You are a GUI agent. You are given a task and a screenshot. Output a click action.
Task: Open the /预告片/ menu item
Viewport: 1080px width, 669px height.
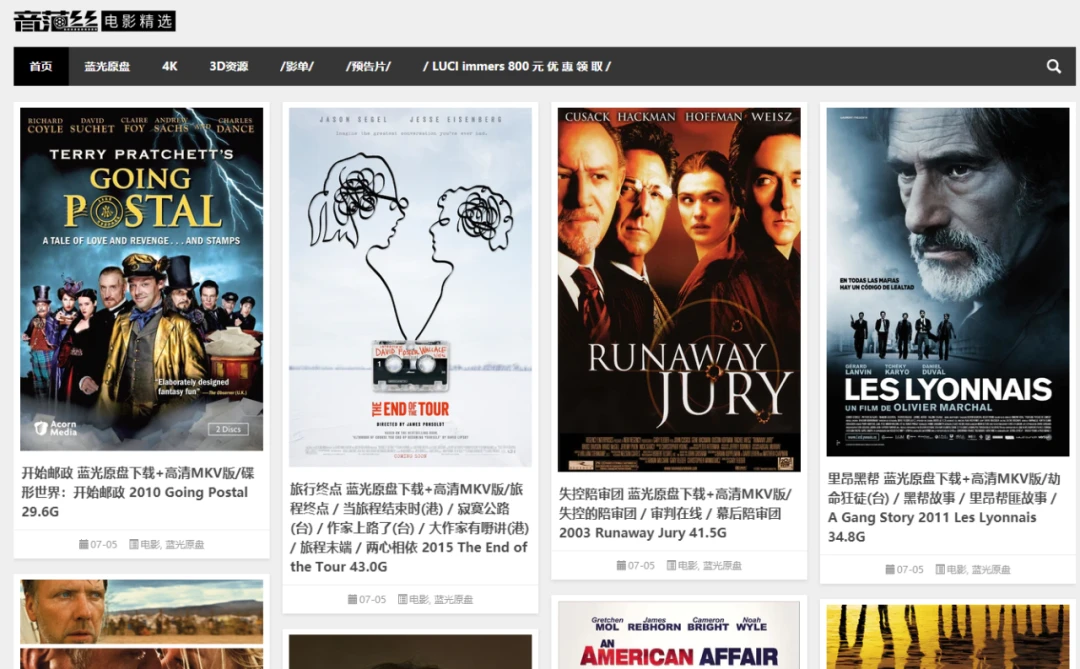368,66
